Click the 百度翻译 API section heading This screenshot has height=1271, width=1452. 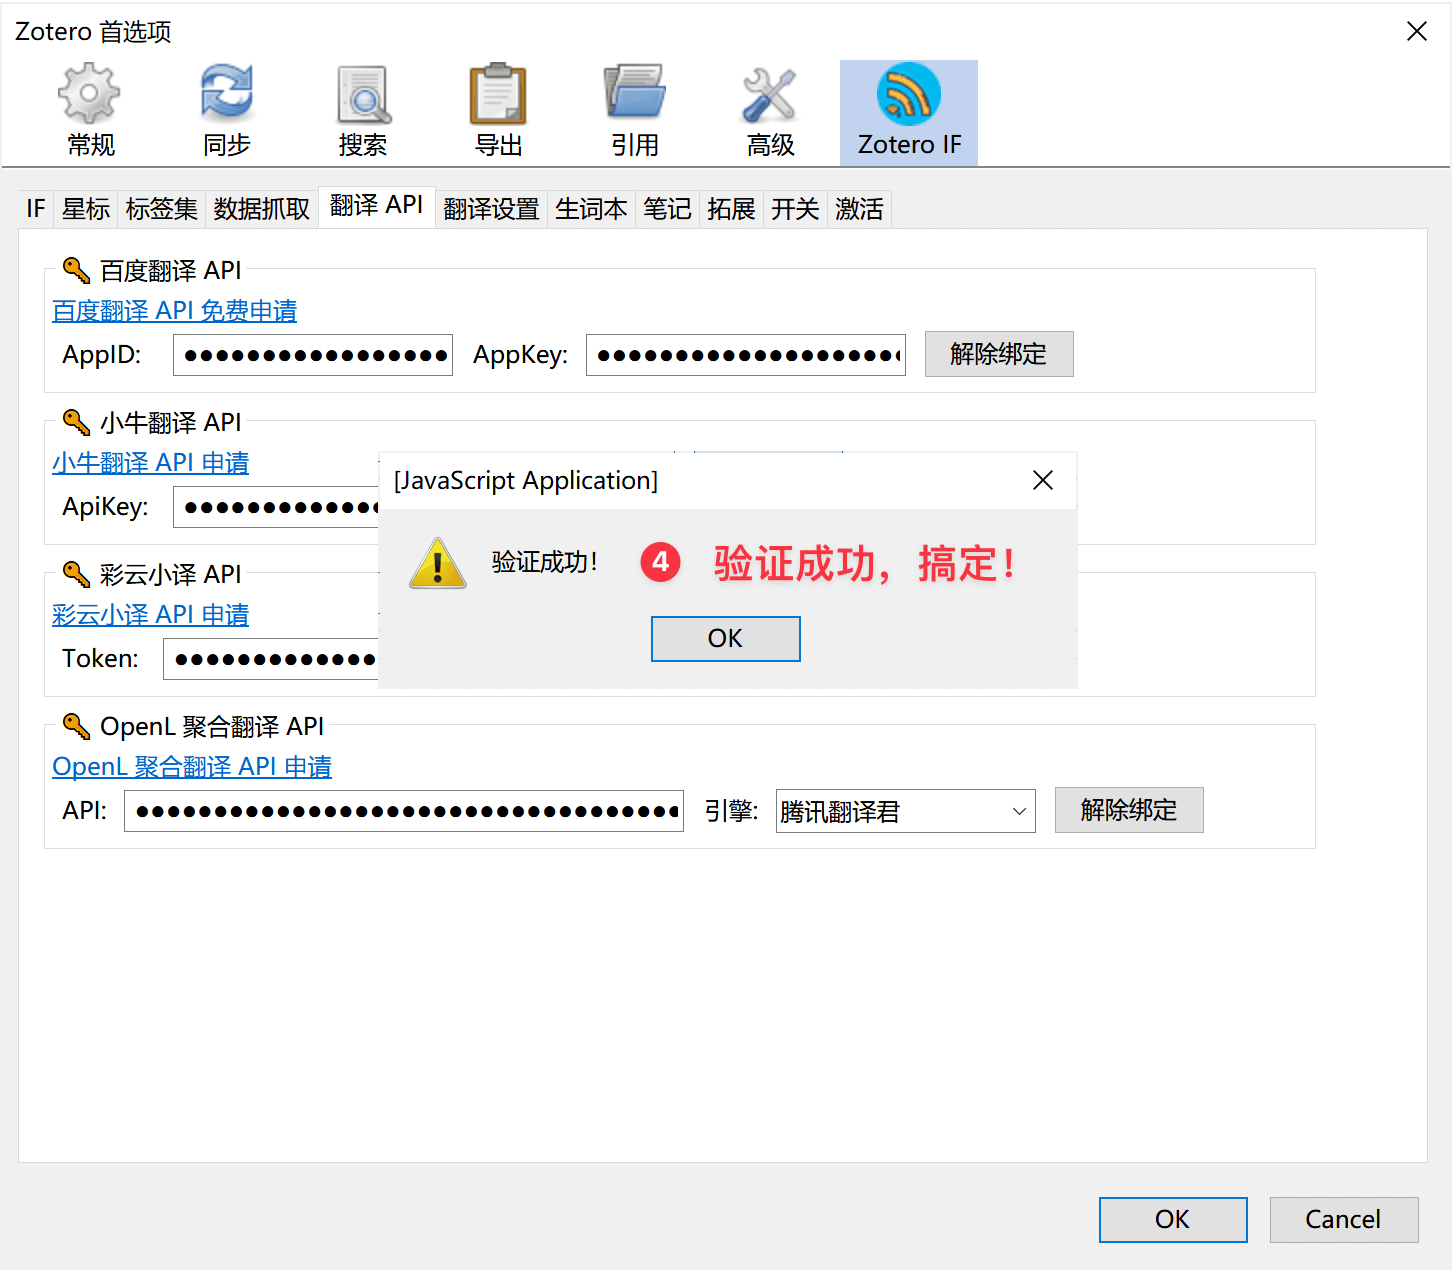171,271
